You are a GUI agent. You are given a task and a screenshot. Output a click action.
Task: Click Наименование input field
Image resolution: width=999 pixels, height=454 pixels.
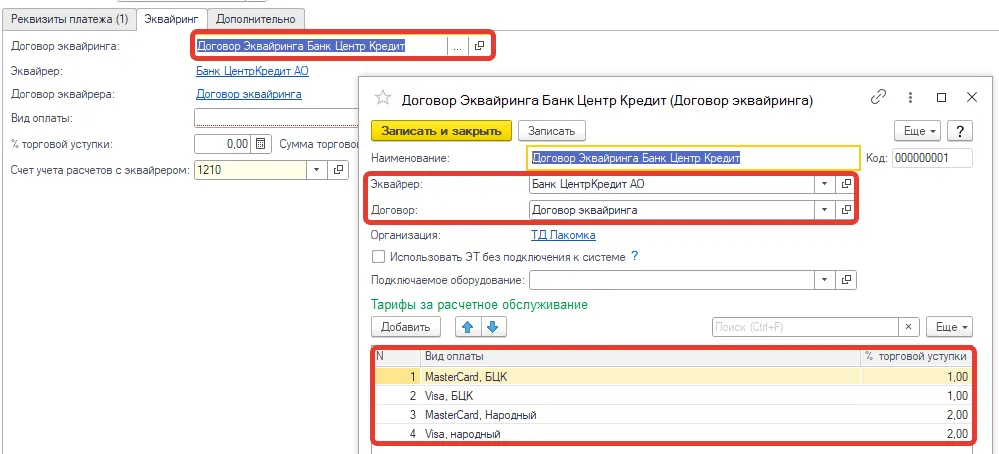(694, 157)
